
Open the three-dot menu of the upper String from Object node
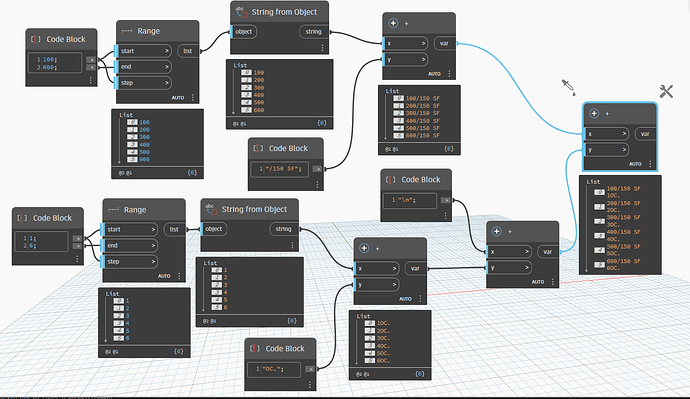click(322, 48)
